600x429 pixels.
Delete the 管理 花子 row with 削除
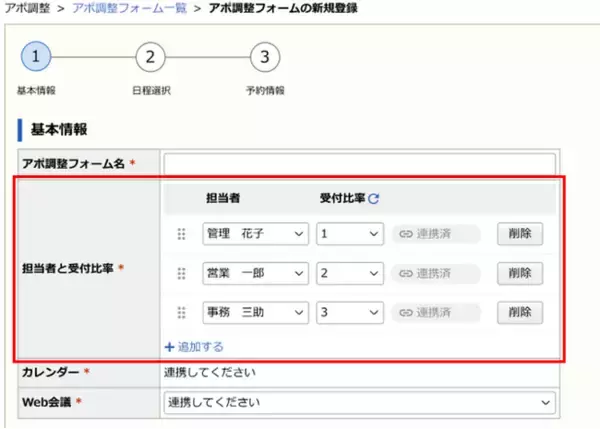point(519,234)
